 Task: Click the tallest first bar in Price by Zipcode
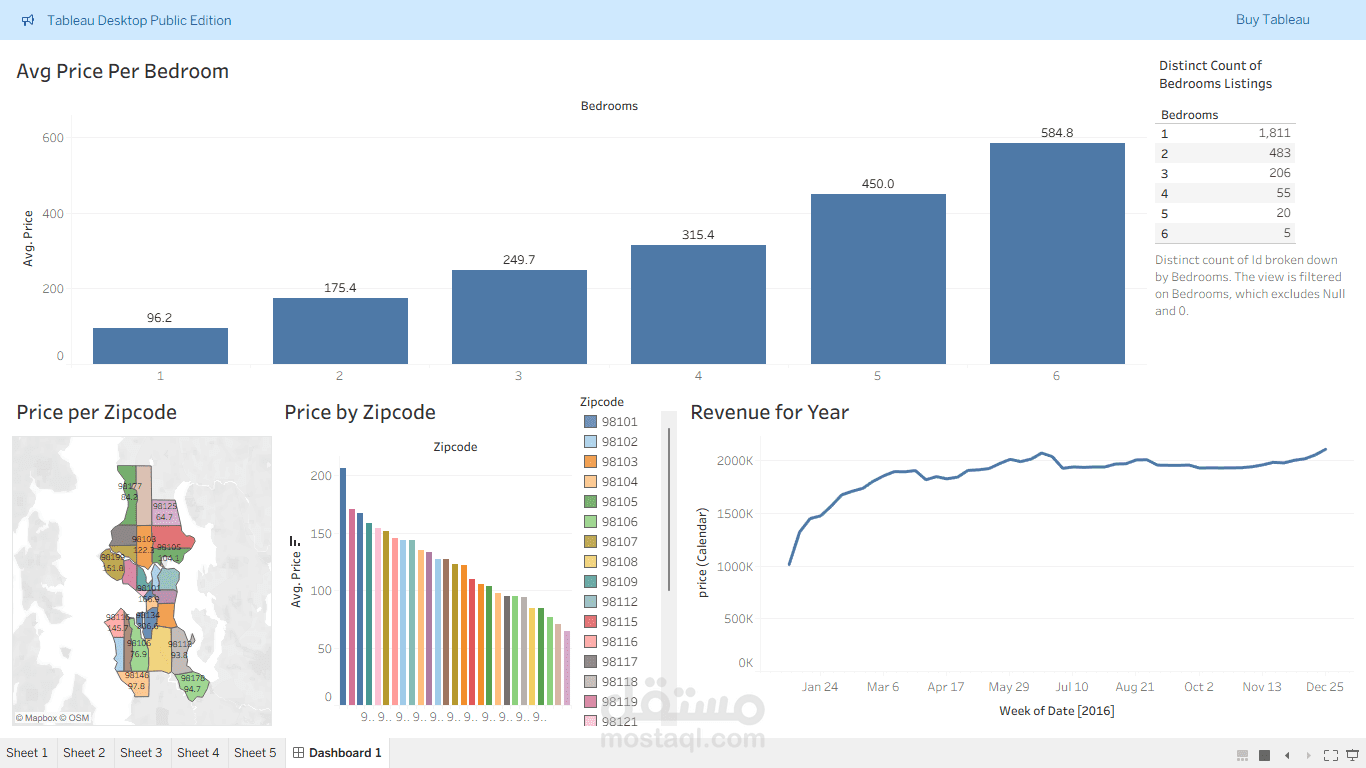pyautogui.click(x=343, y=586)
